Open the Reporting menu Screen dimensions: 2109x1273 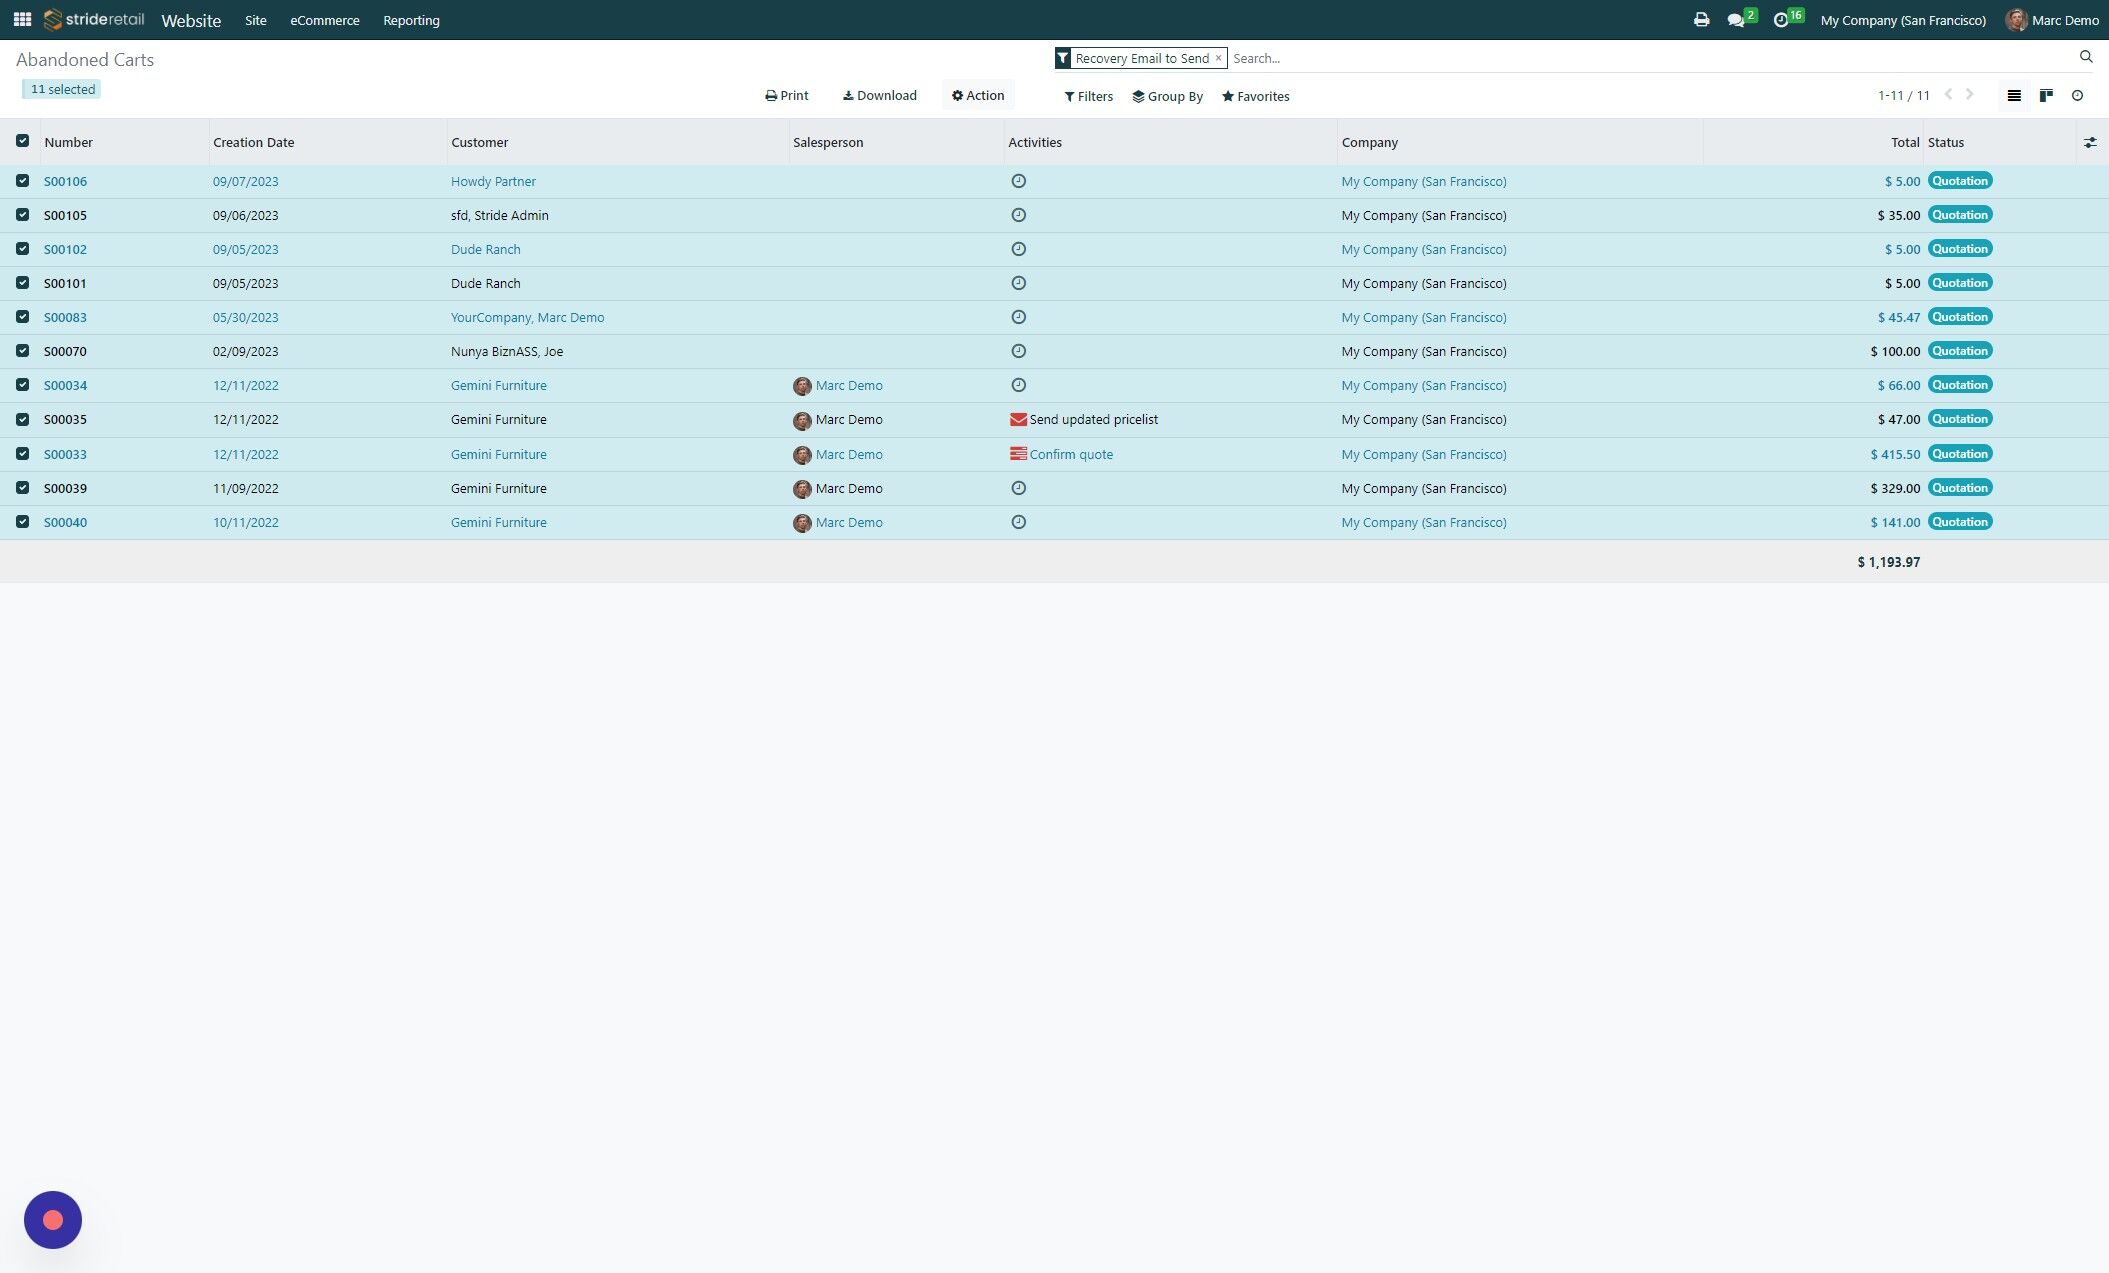[411, 20]
